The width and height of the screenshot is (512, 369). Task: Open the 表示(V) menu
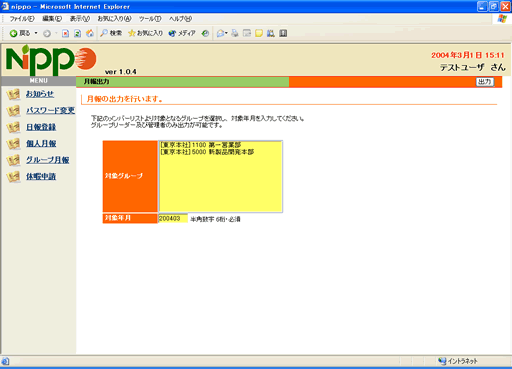click(80, 19)
